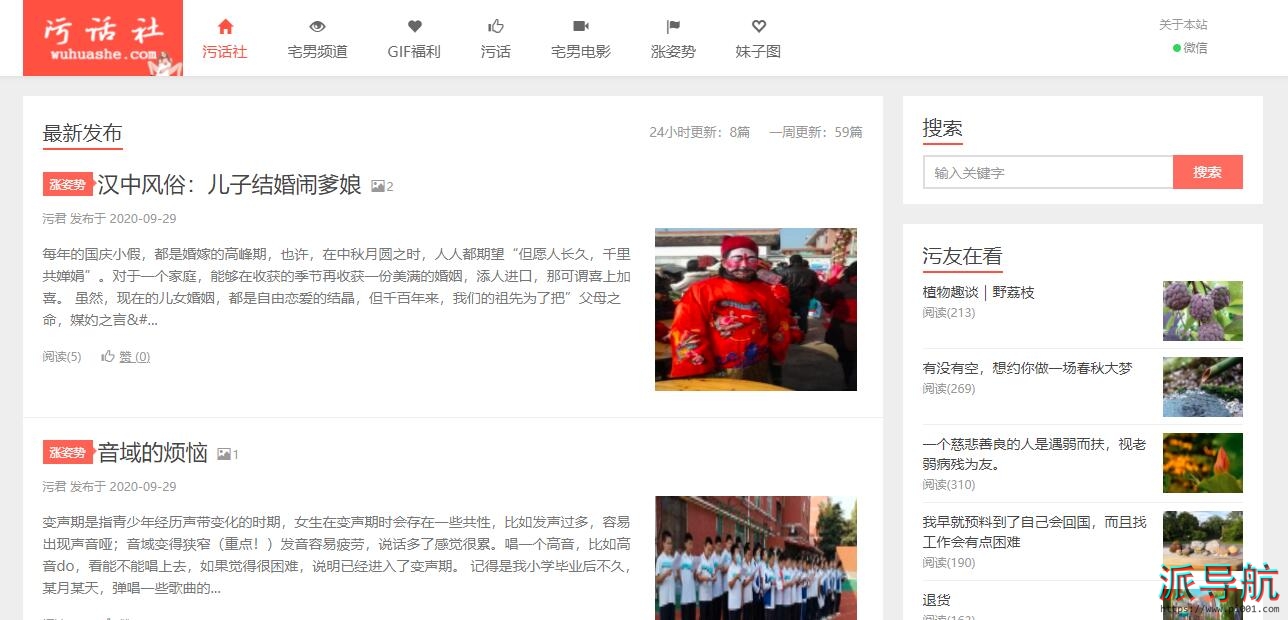Open article 汉中风俗：儿子结婚闹爹娘
This screenshot has width=1288, height=620.
pos(229,185)
